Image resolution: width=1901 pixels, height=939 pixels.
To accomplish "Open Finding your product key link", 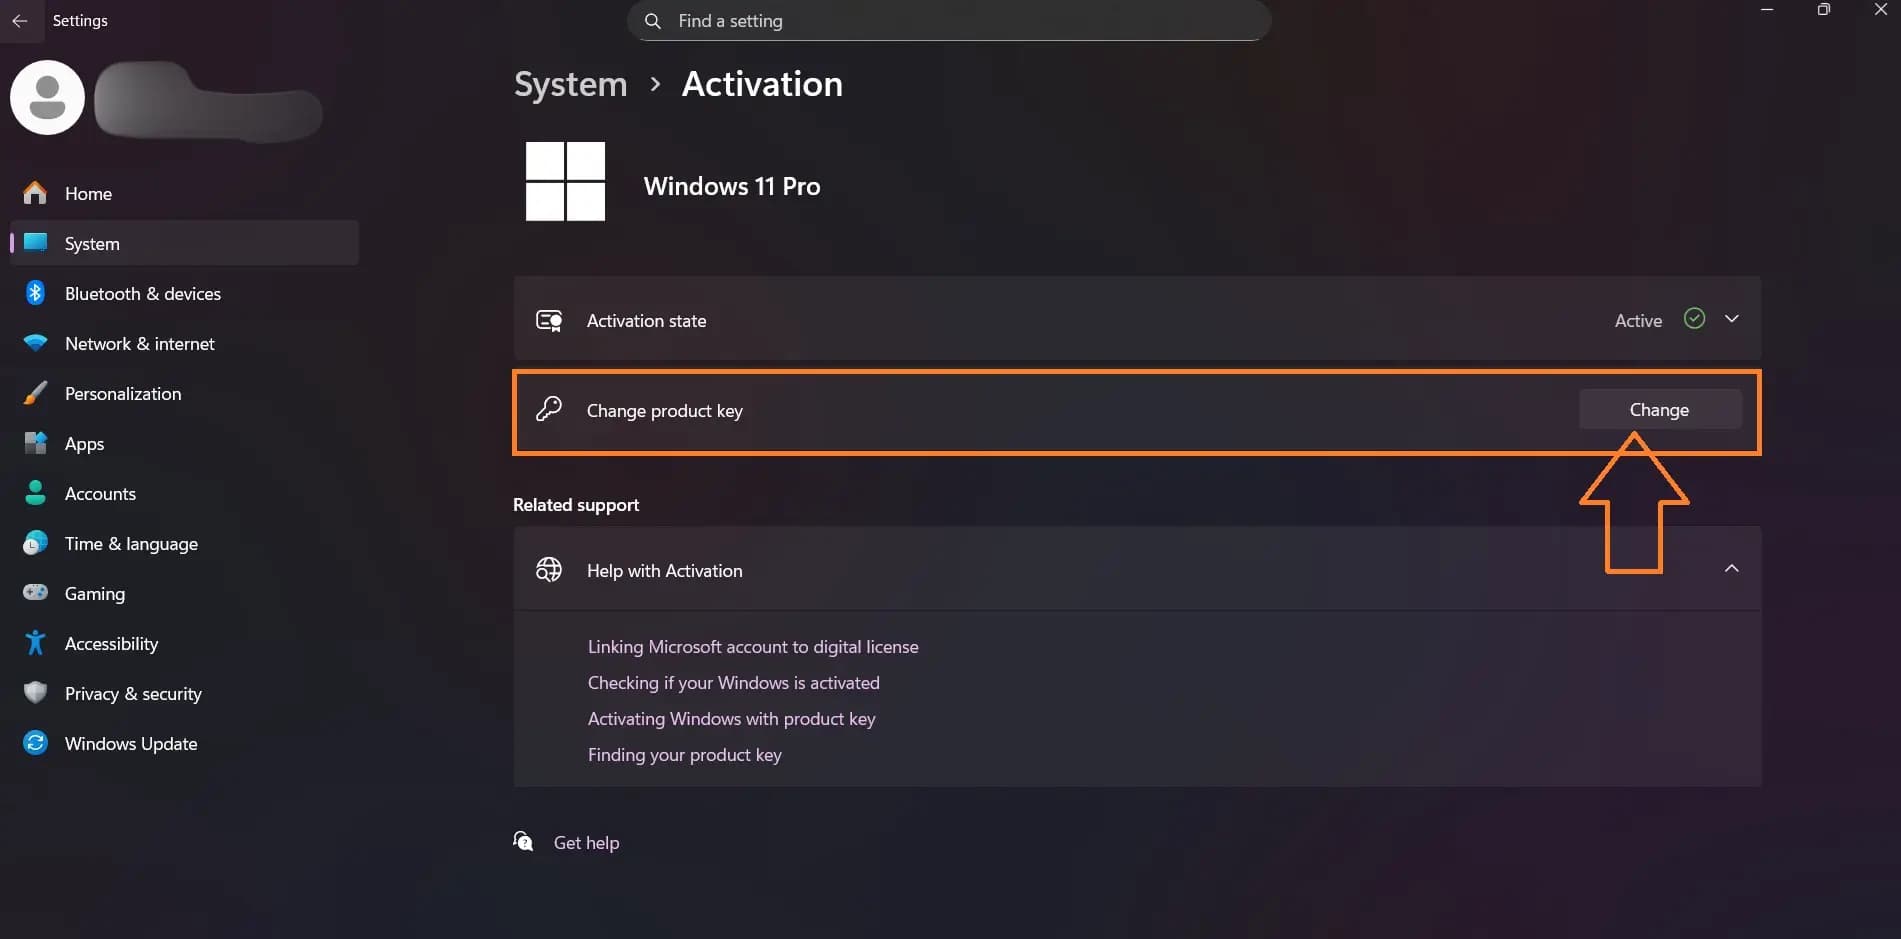I will 685,755.
